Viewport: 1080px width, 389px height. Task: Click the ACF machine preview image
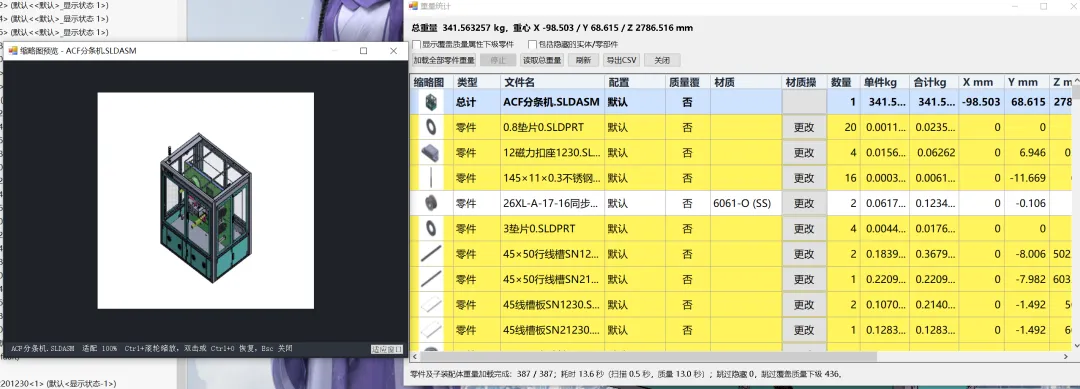click(205, 200)
